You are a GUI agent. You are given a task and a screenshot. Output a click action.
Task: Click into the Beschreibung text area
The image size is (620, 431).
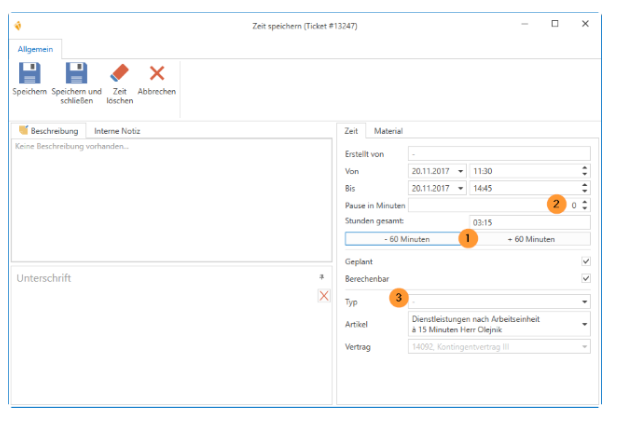click(170, 200)
